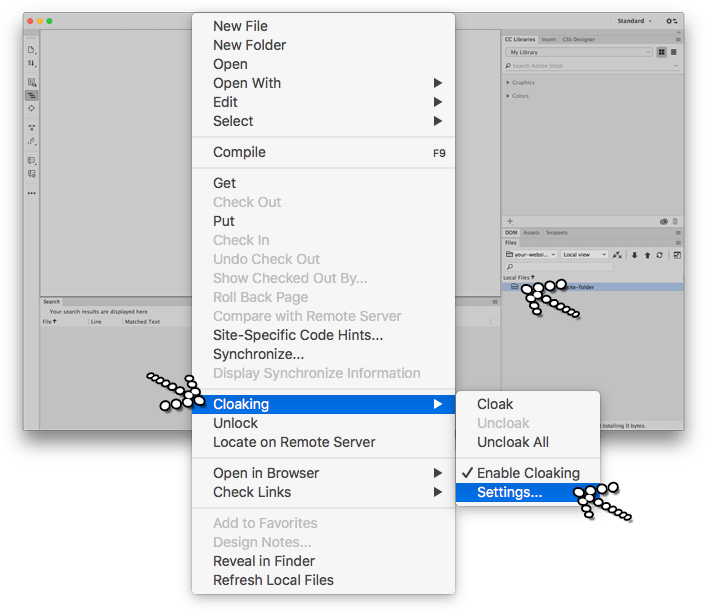Select the Inspect crosshair tool
707x615 pixels.
pos(32,108)
